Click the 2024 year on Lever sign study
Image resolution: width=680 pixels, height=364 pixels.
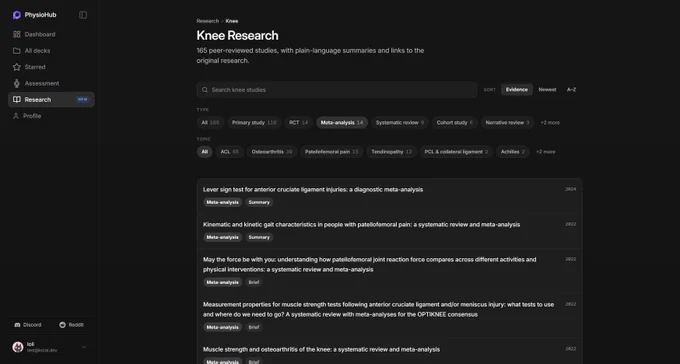571,189
